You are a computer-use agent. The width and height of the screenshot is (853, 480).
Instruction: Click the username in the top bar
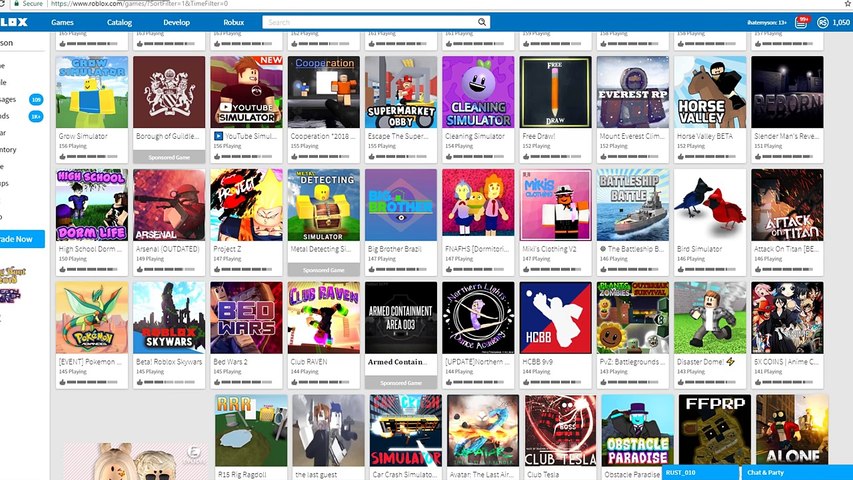point(767,22)
